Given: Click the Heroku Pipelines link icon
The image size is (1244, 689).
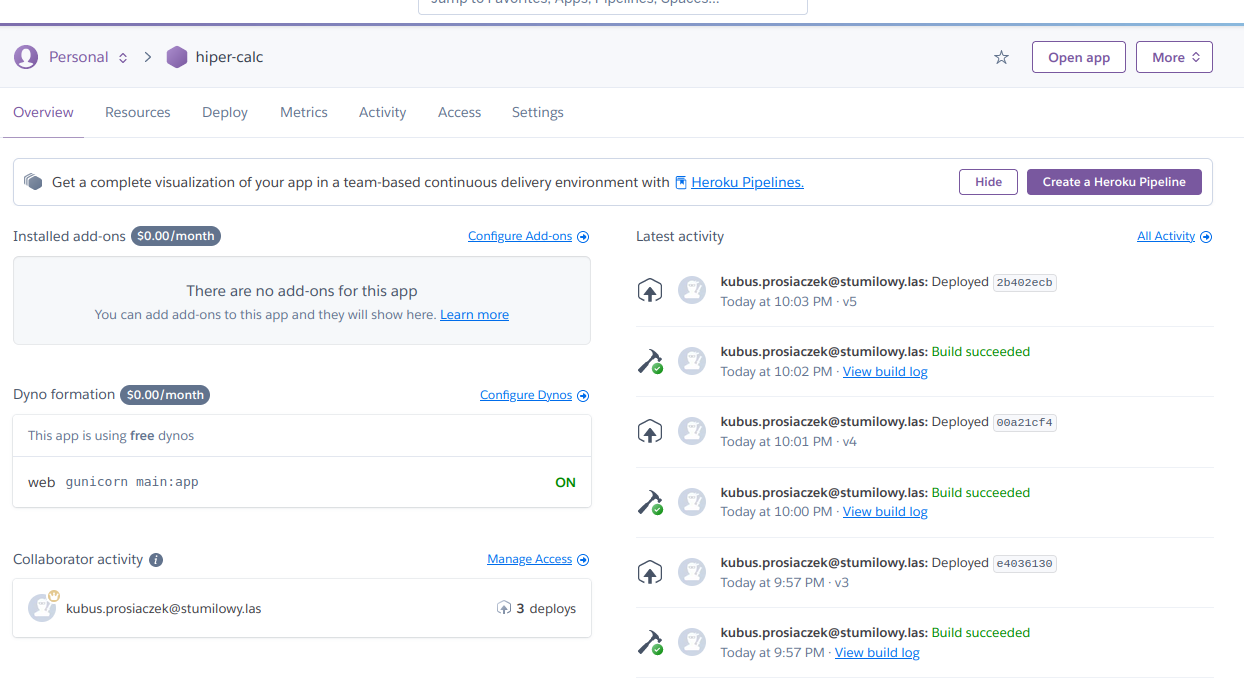Looking at the screenshot, I should [681, 182].
